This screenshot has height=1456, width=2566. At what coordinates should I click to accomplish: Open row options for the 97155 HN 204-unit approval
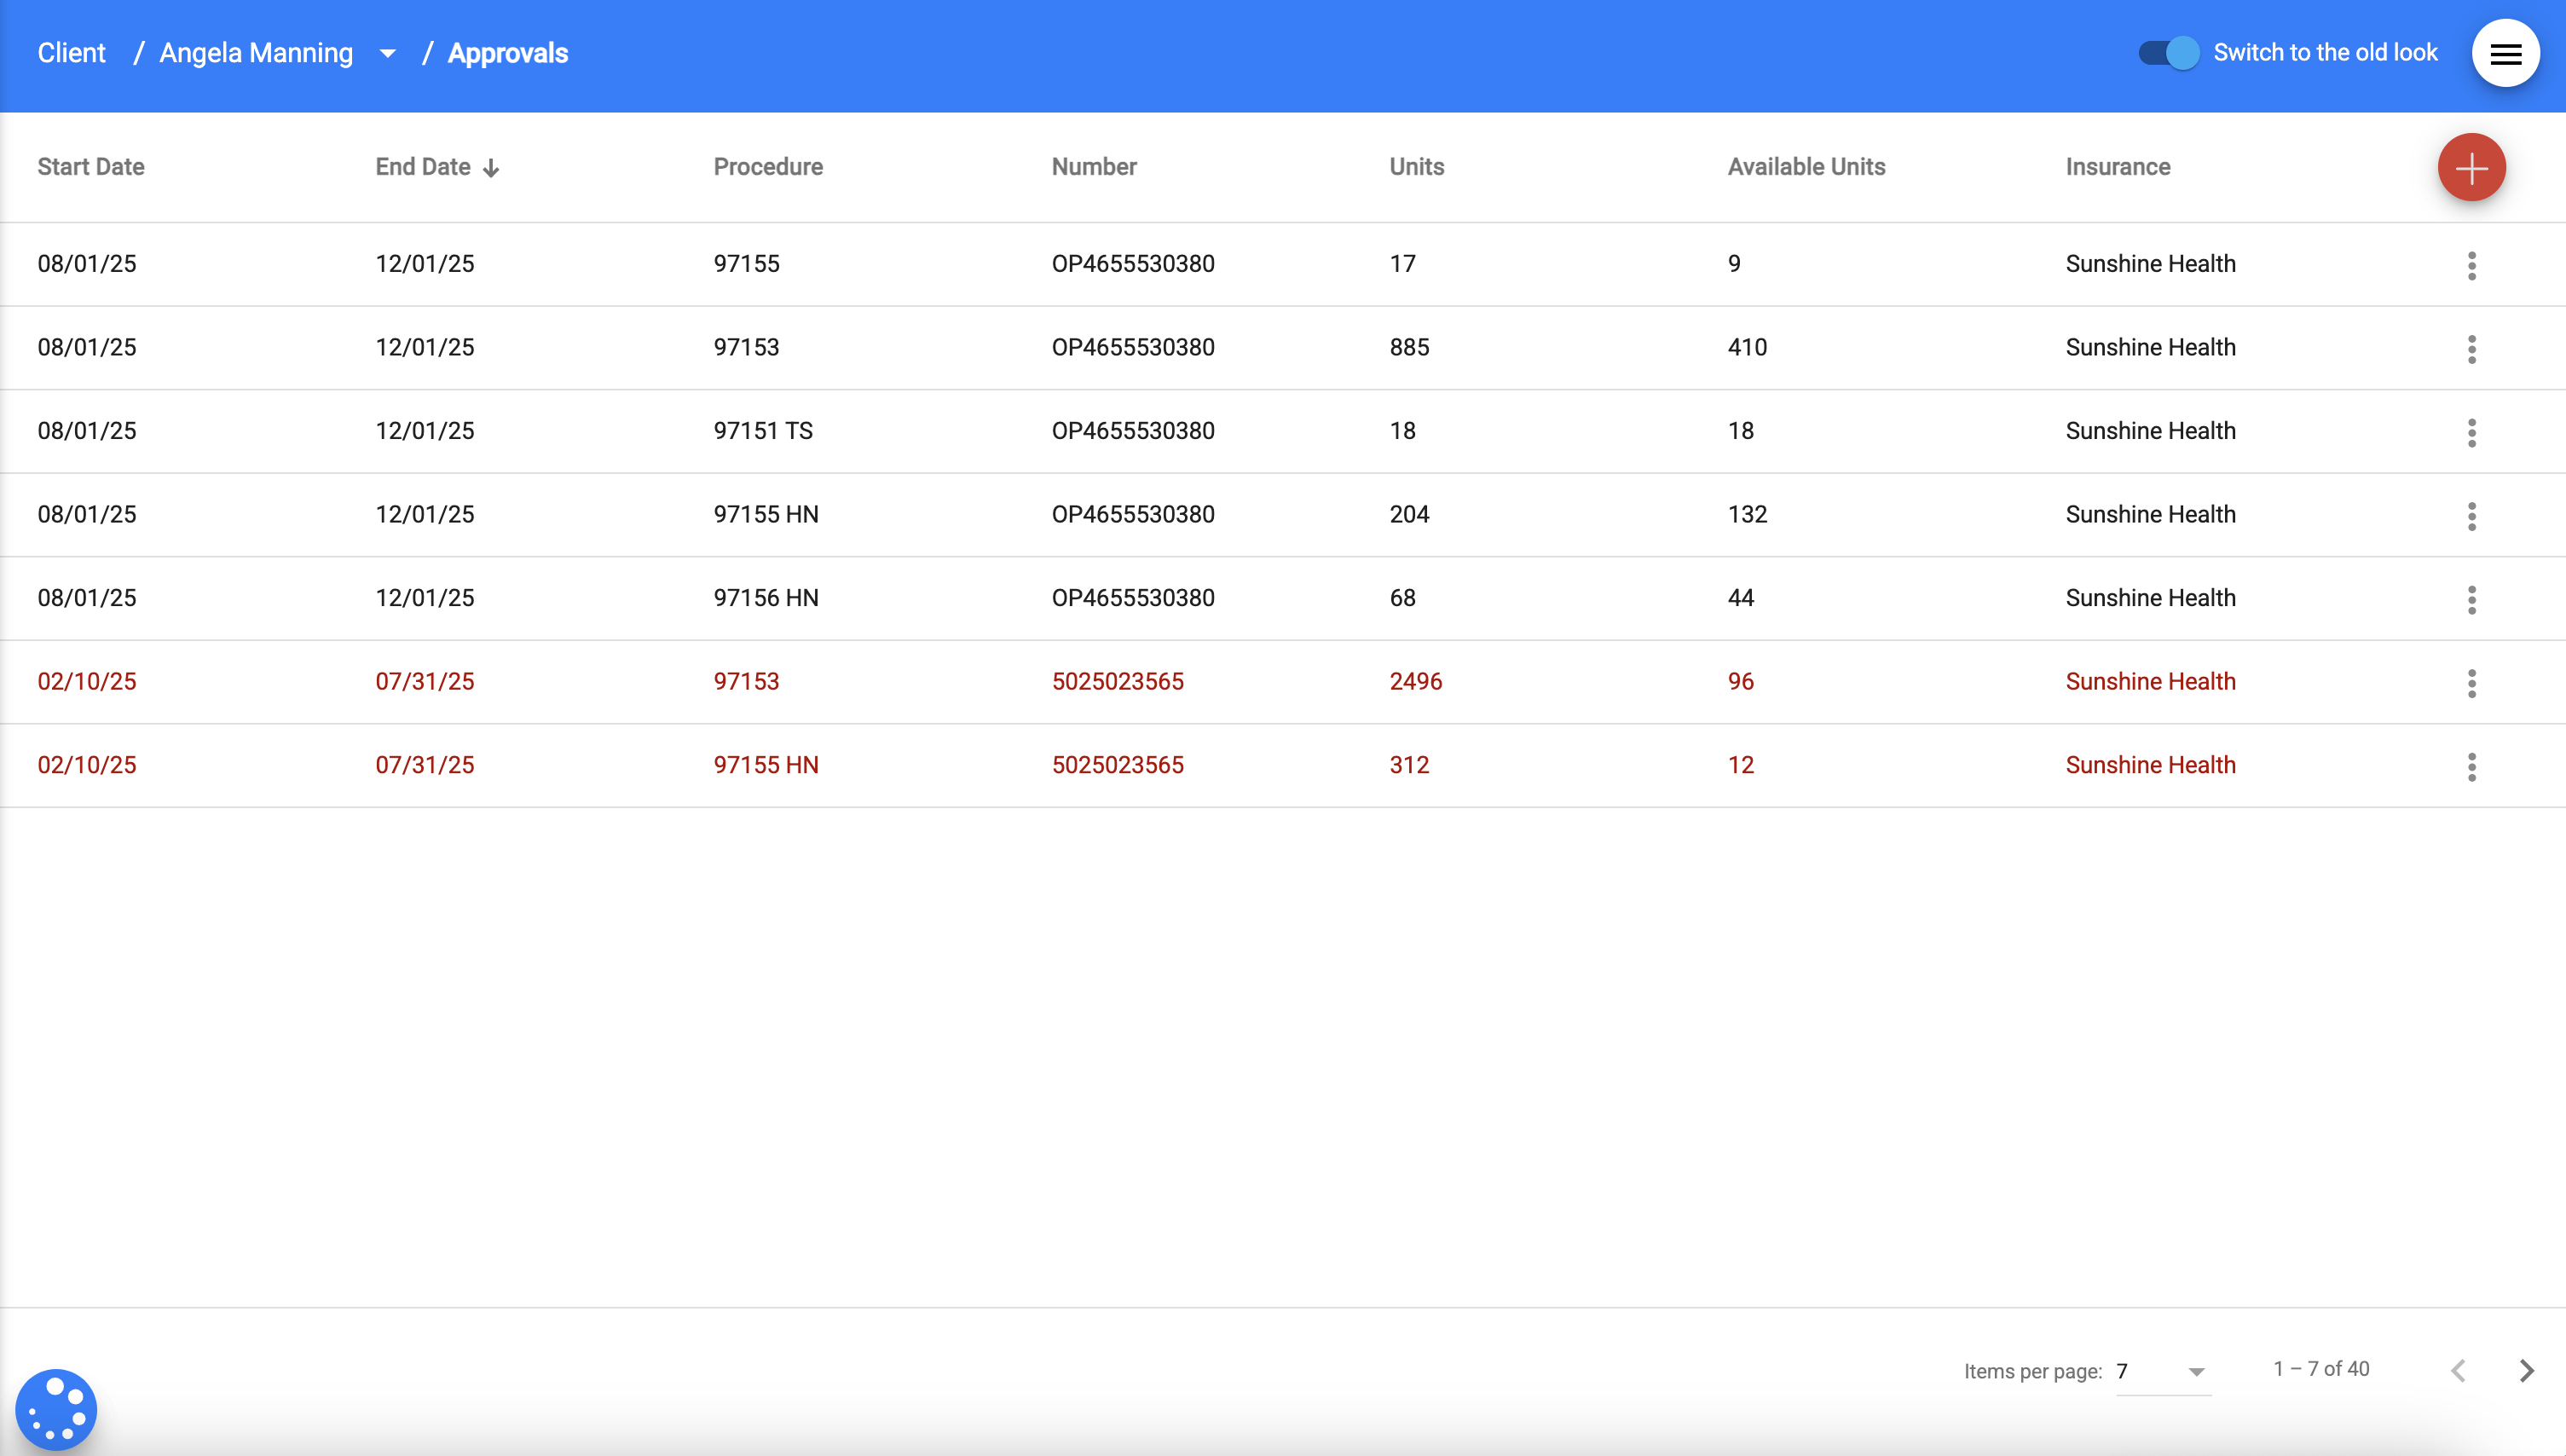coord(2471,516)
